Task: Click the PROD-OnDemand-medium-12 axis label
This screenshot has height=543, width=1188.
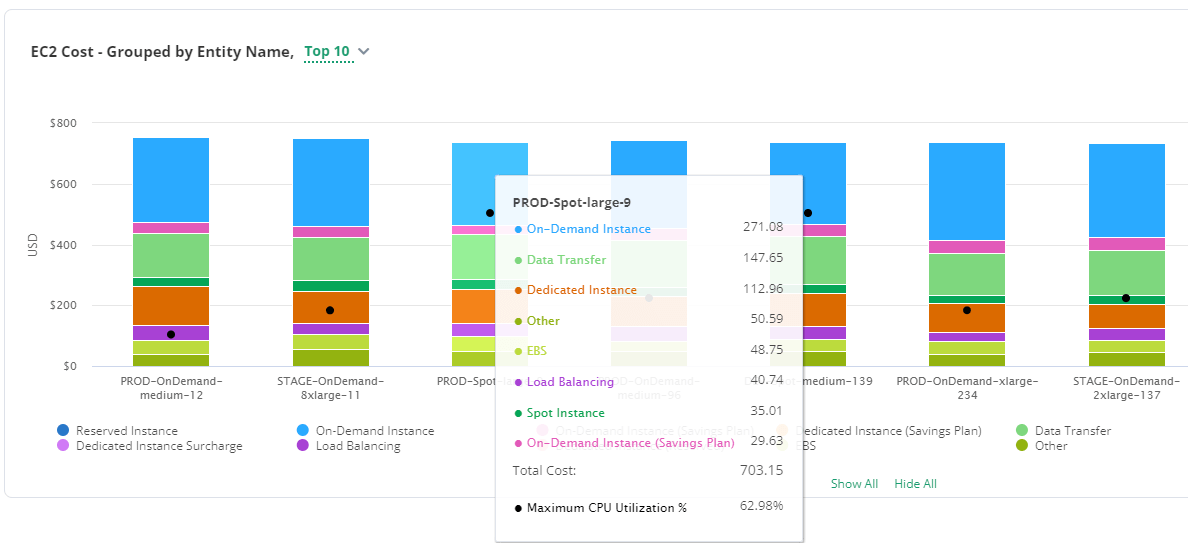Action: click(171, 388)
